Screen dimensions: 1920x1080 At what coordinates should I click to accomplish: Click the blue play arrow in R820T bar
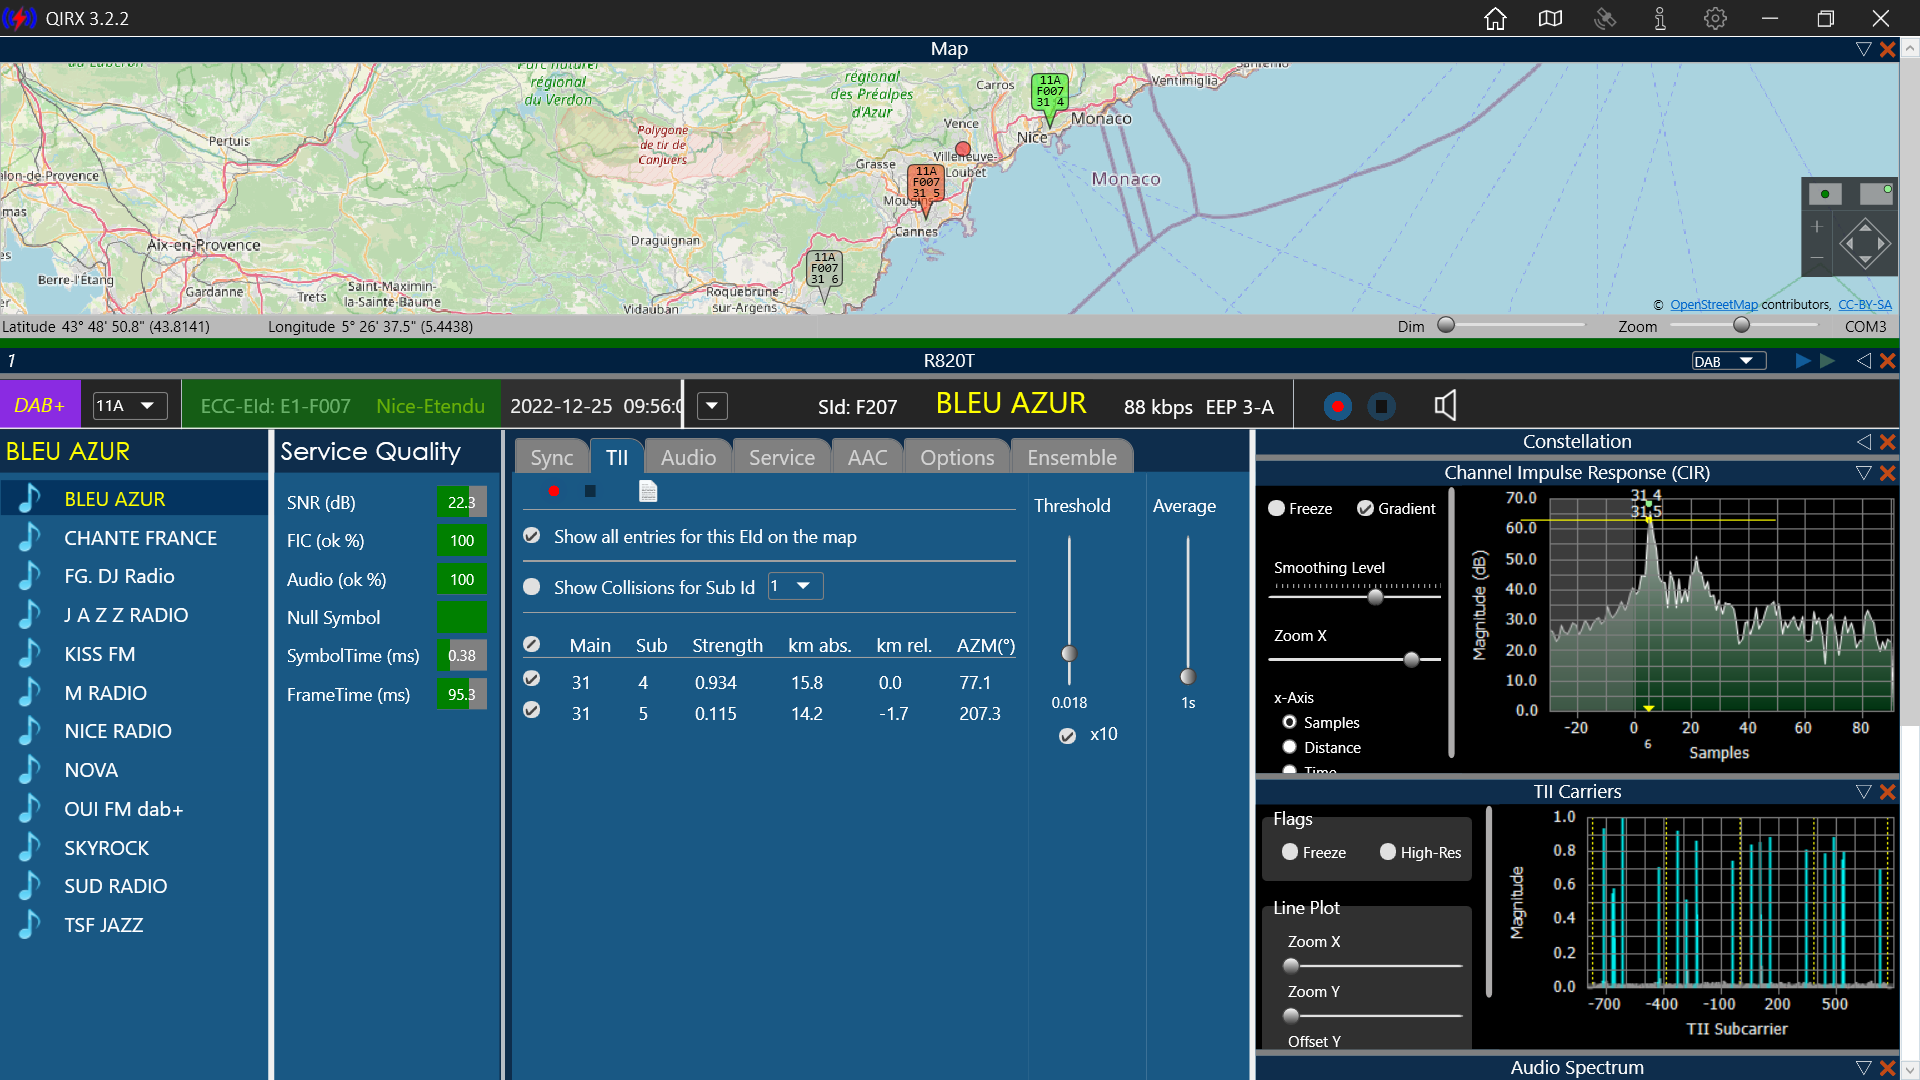click(1802, 361)
